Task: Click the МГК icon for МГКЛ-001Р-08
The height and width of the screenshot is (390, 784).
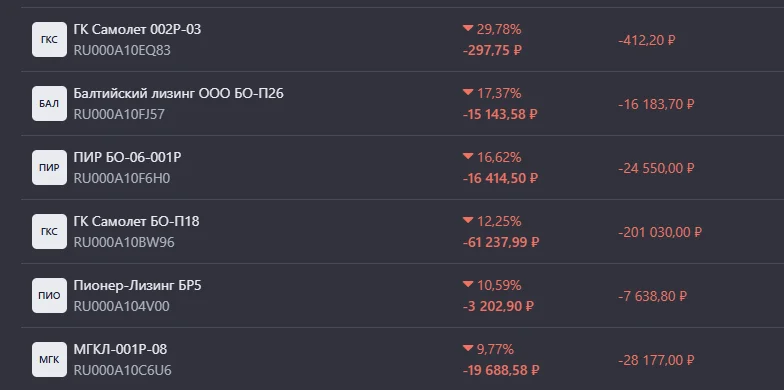Action: pyautogui.click(x=50, y=360)
